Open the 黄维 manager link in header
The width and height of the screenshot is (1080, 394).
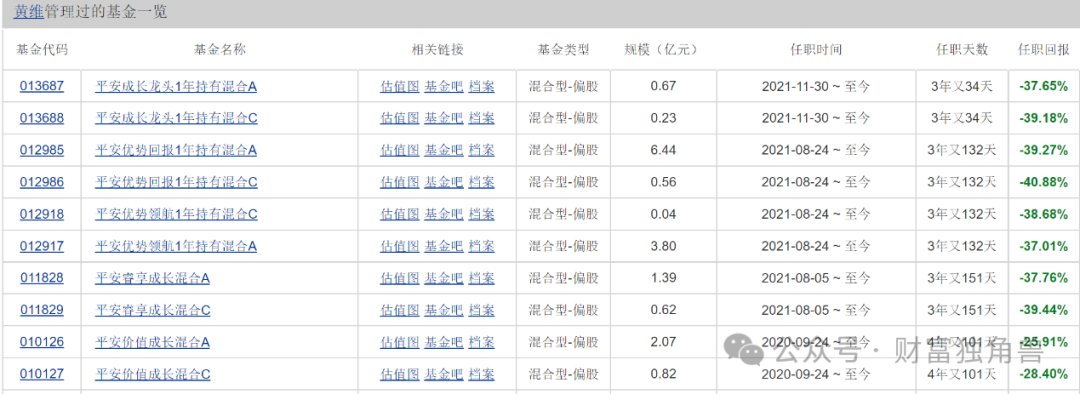coord(28,12)
